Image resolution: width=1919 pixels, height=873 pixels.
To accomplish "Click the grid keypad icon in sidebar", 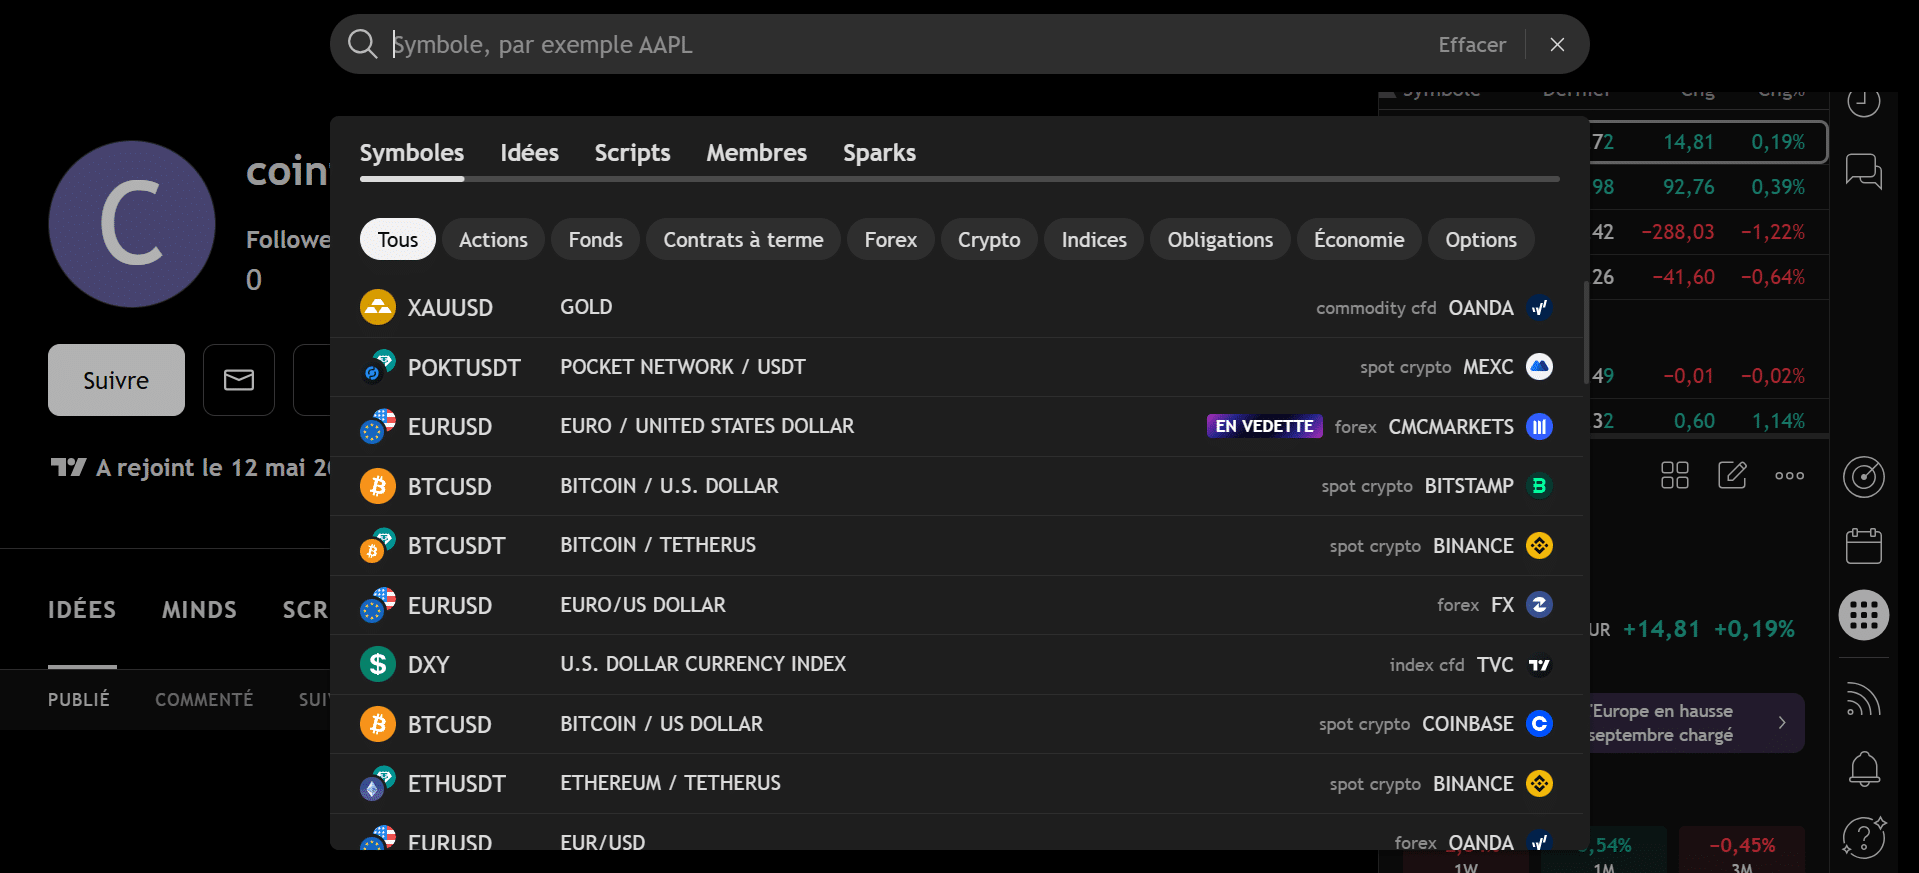I will (1863, 615).
